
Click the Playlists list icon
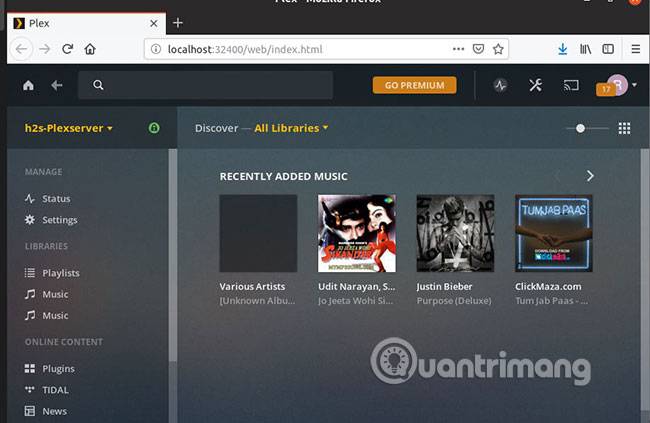(x=30, y=273)
